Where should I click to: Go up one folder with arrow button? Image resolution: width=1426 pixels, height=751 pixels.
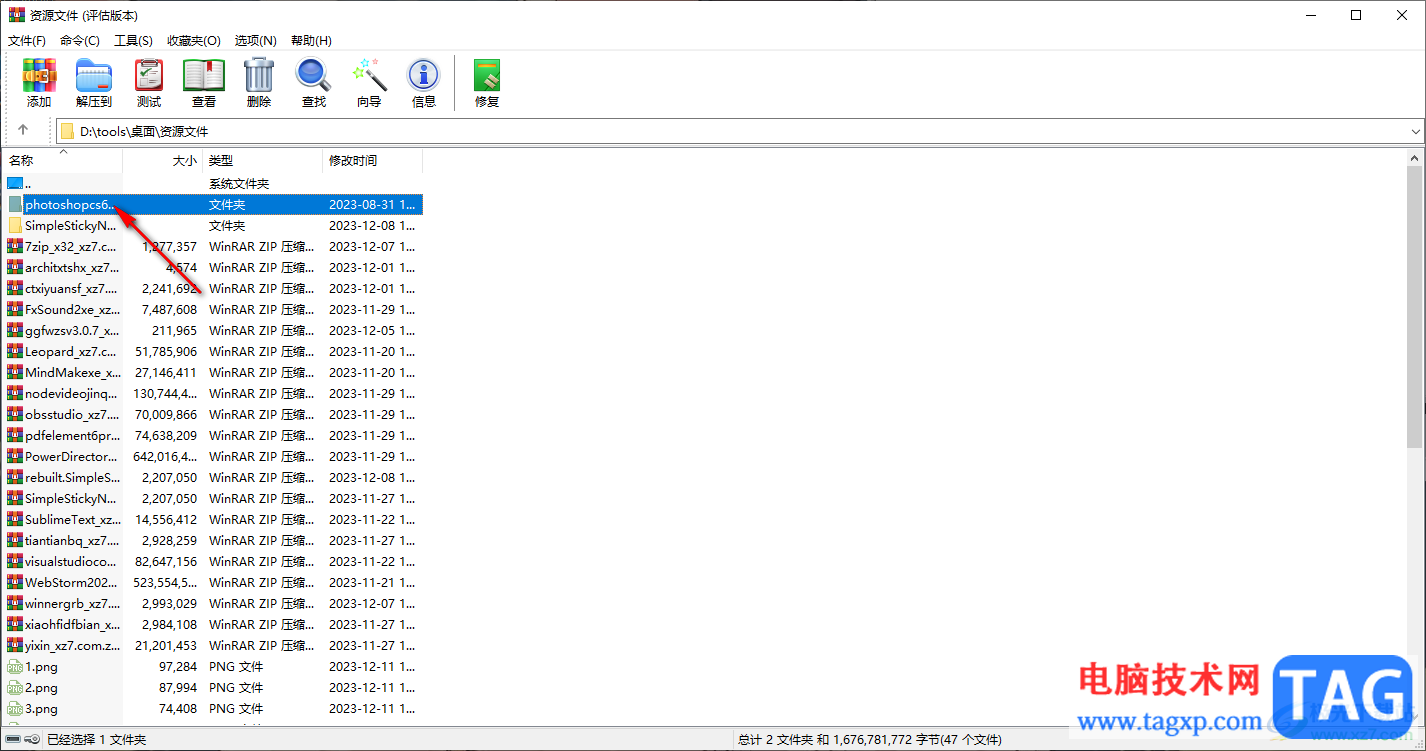pyautogui.click(x=23, y=130)
